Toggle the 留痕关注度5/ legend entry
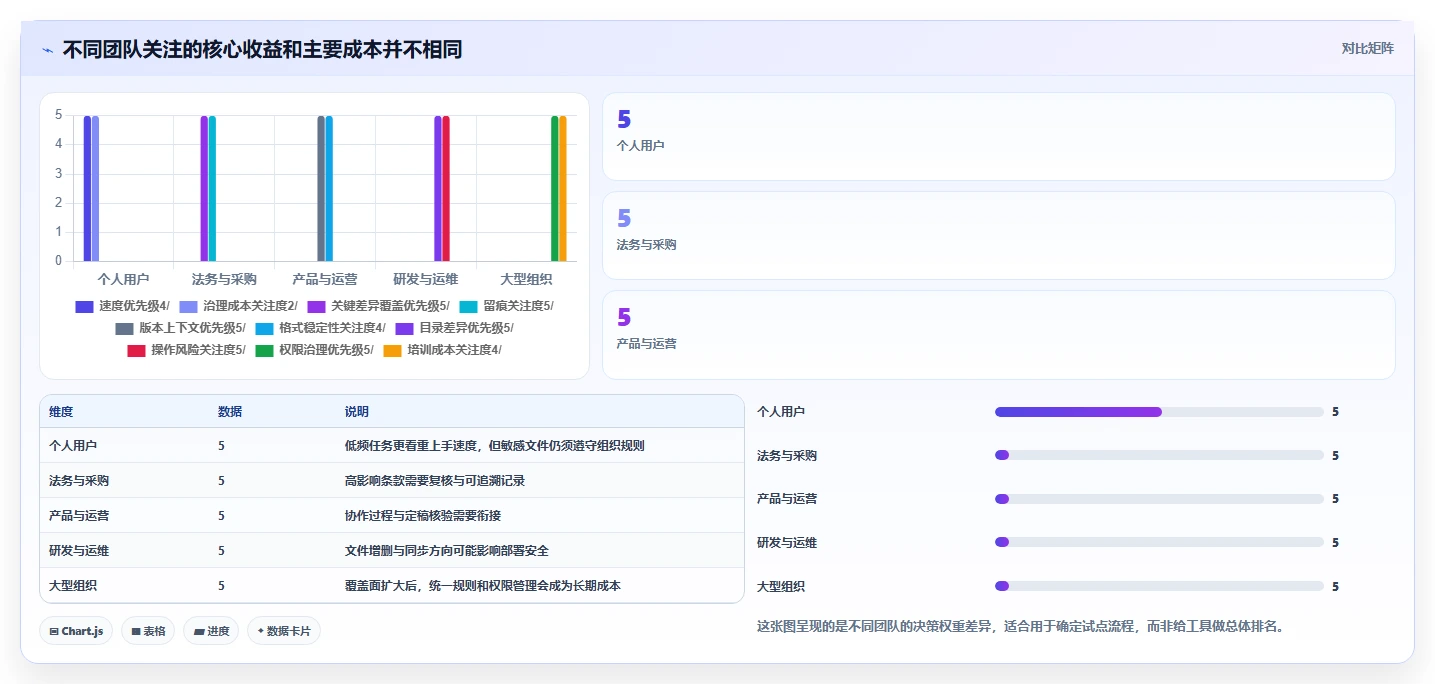The width and height of the screenshot is (1435, 684). [x=506, y=306]
